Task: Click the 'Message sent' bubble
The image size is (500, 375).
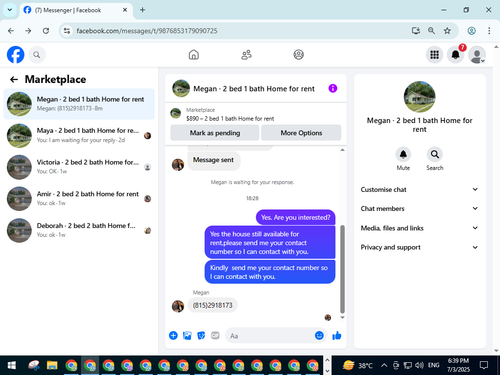Action: click(213, 160)
